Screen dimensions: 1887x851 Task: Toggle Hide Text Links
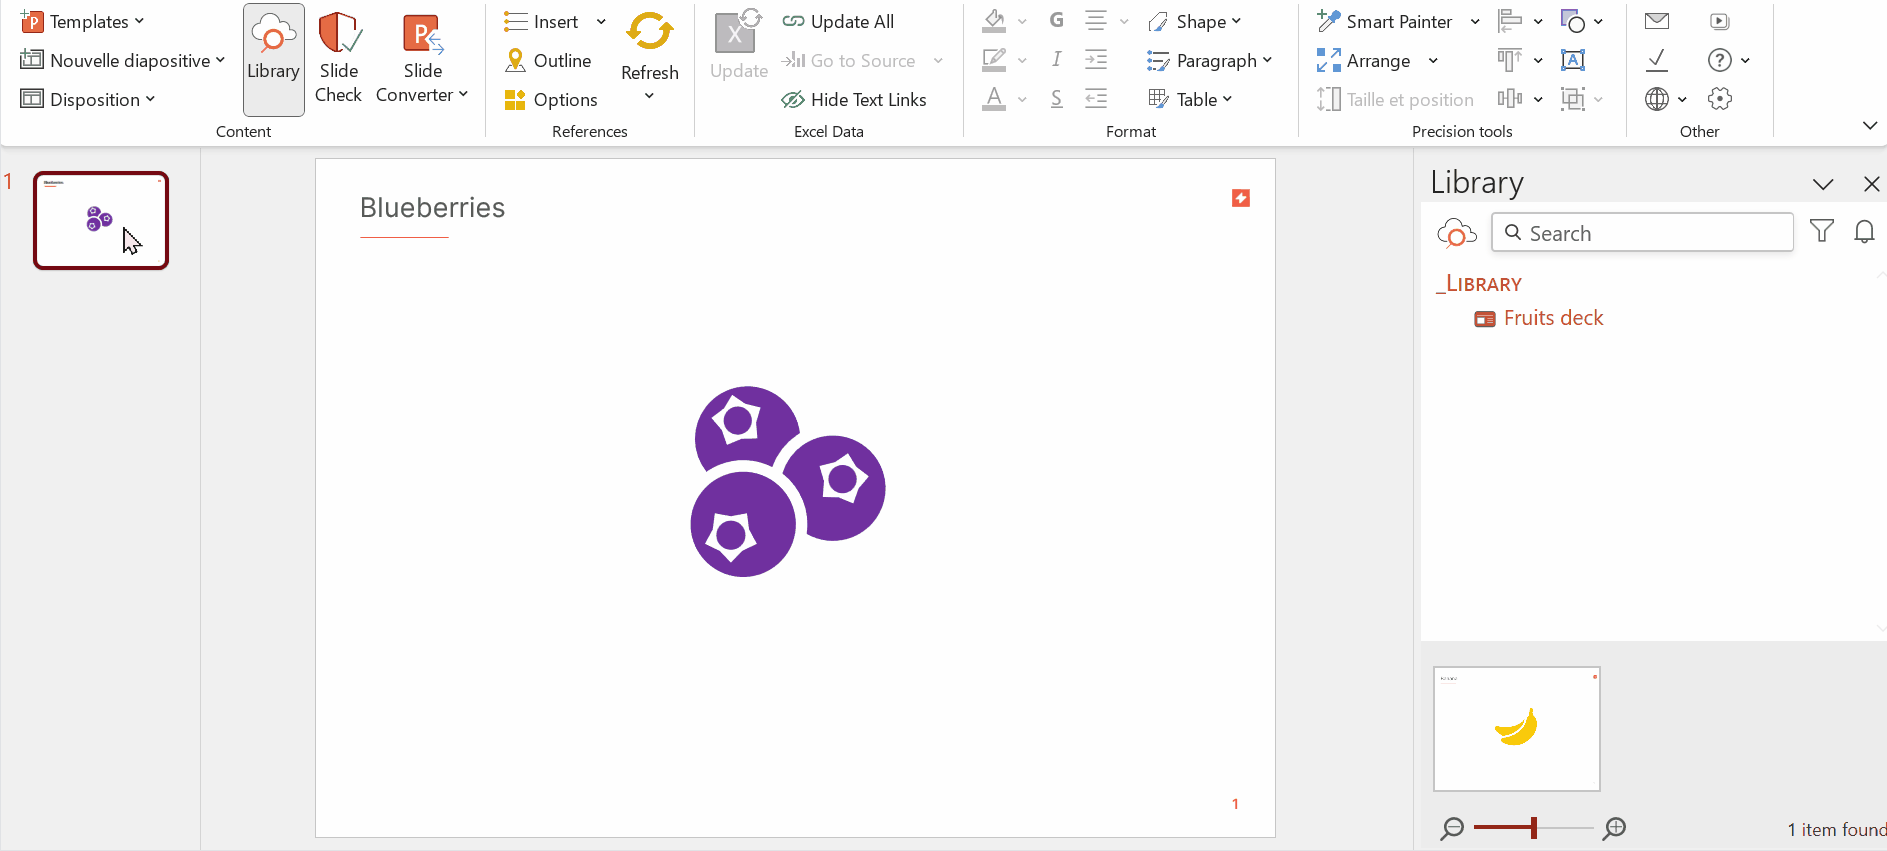tap(854, 99)
